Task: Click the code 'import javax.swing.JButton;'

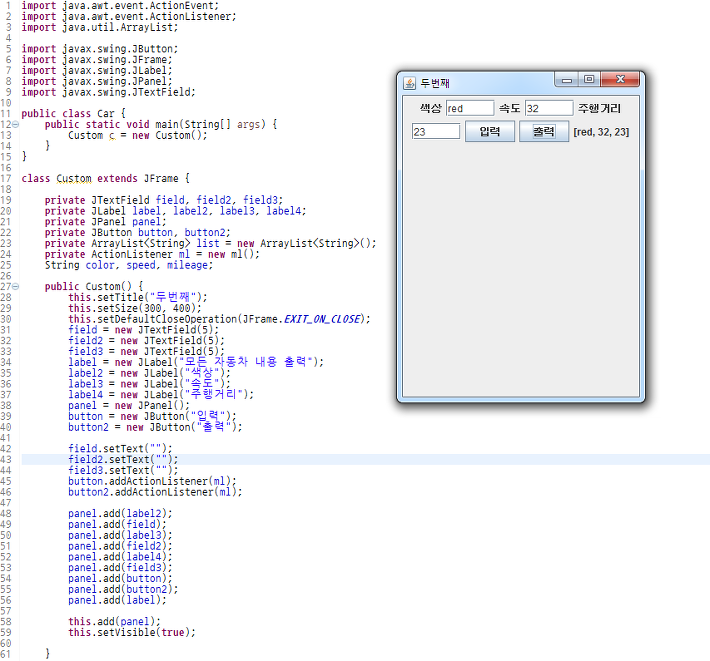Action: (100, 48)
